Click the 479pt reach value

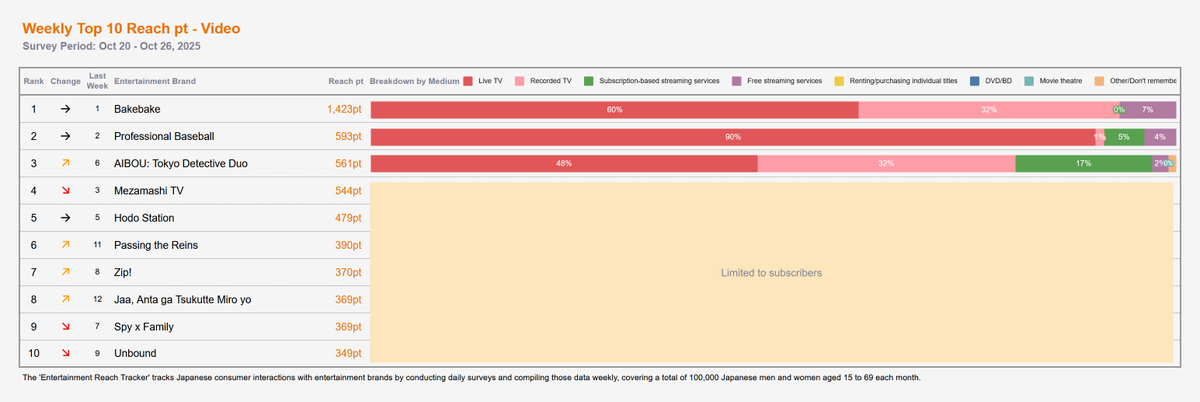click(x=349, y=218)
